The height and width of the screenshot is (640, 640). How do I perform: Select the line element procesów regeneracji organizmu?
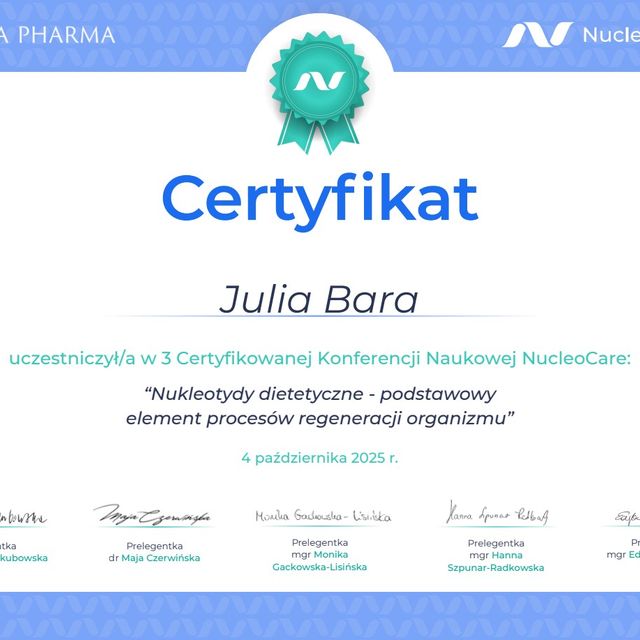[x=320, y=418]
